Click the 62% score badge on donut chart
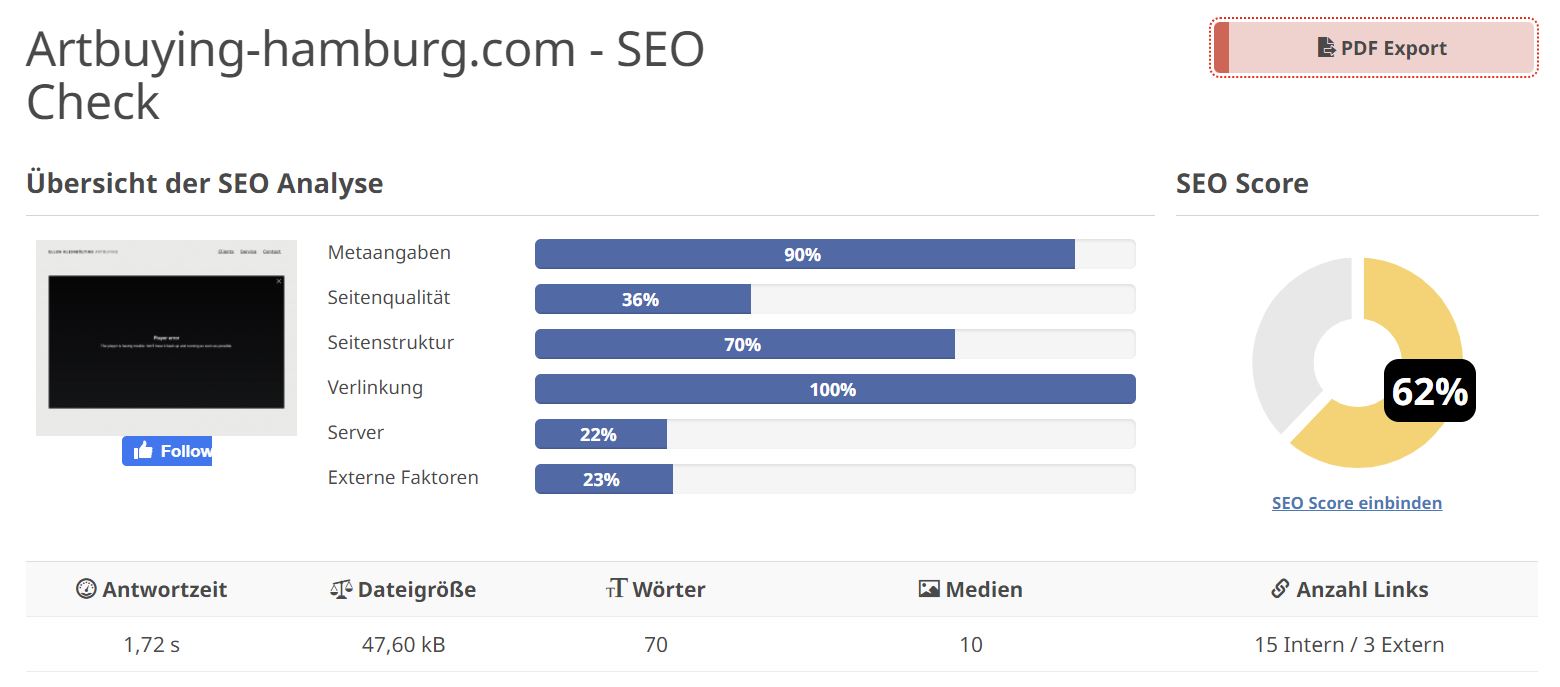Image resolution: width=1560 pixels, height=687 pixels. coord(1429,391)
